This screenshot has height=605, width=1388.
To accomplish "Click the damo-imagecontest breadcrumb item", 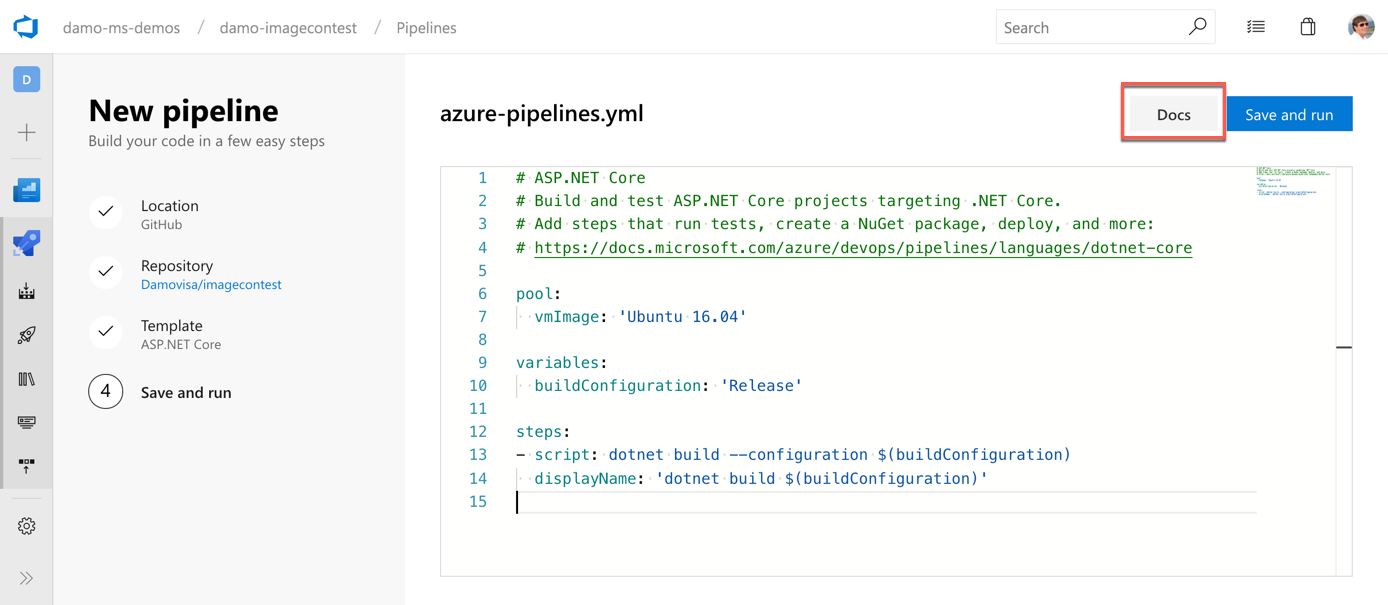I will click(288, 27).
